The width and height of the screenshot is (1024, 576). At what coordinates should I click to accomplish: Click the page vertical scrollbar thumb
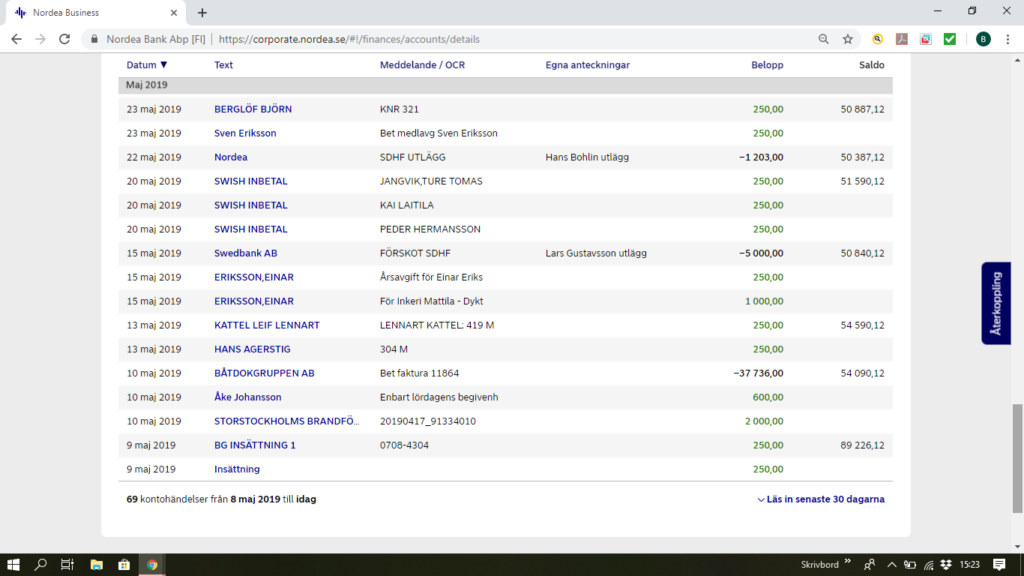tap(1017, 458)
